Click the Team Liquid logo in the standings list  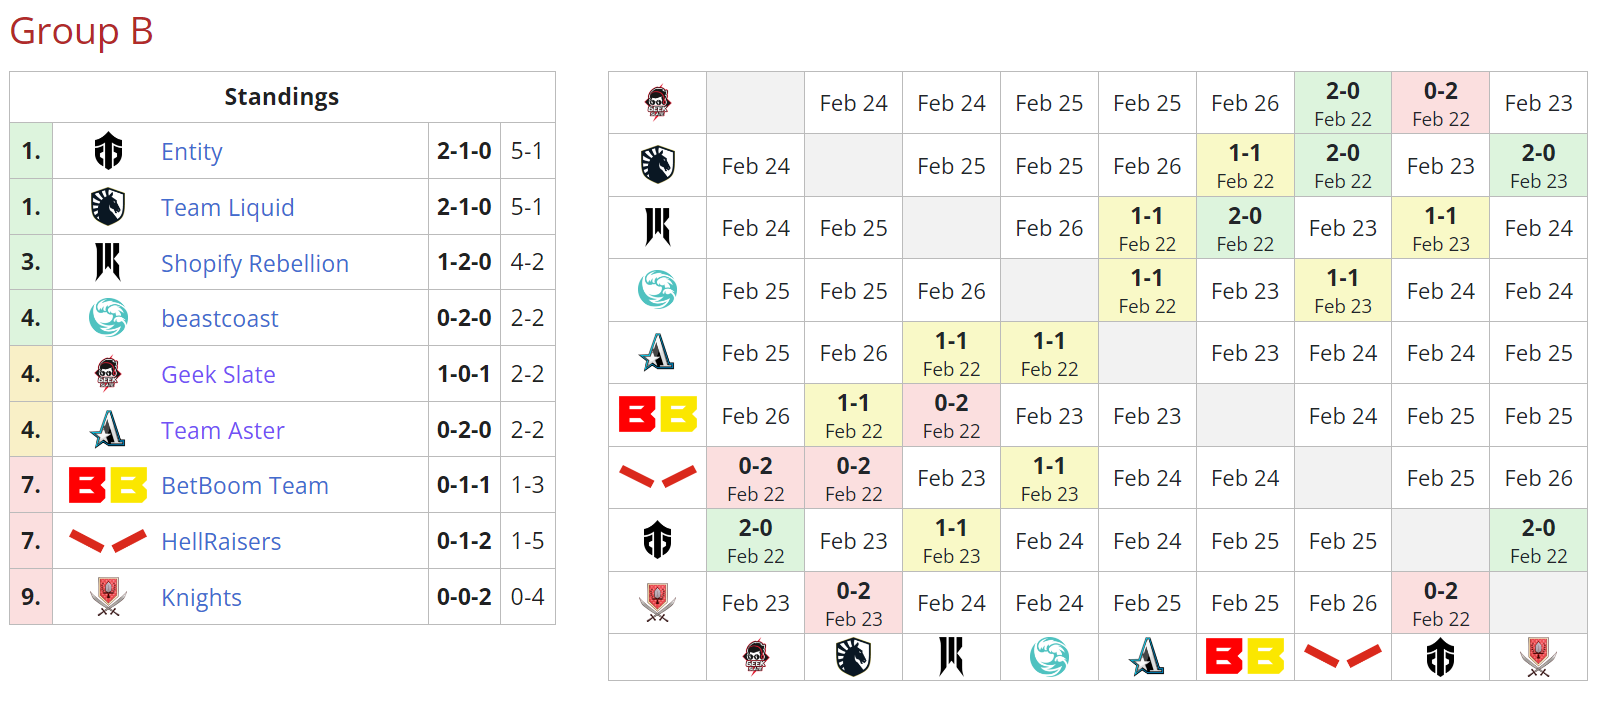(108, 207)
